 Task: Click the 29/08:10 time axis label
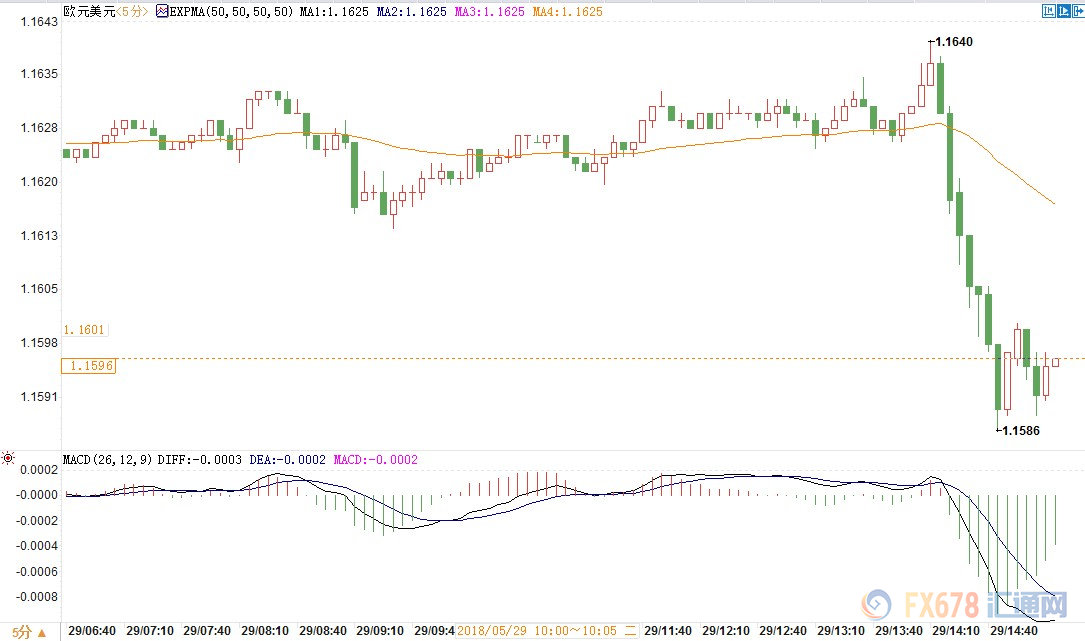pos(265,631)
